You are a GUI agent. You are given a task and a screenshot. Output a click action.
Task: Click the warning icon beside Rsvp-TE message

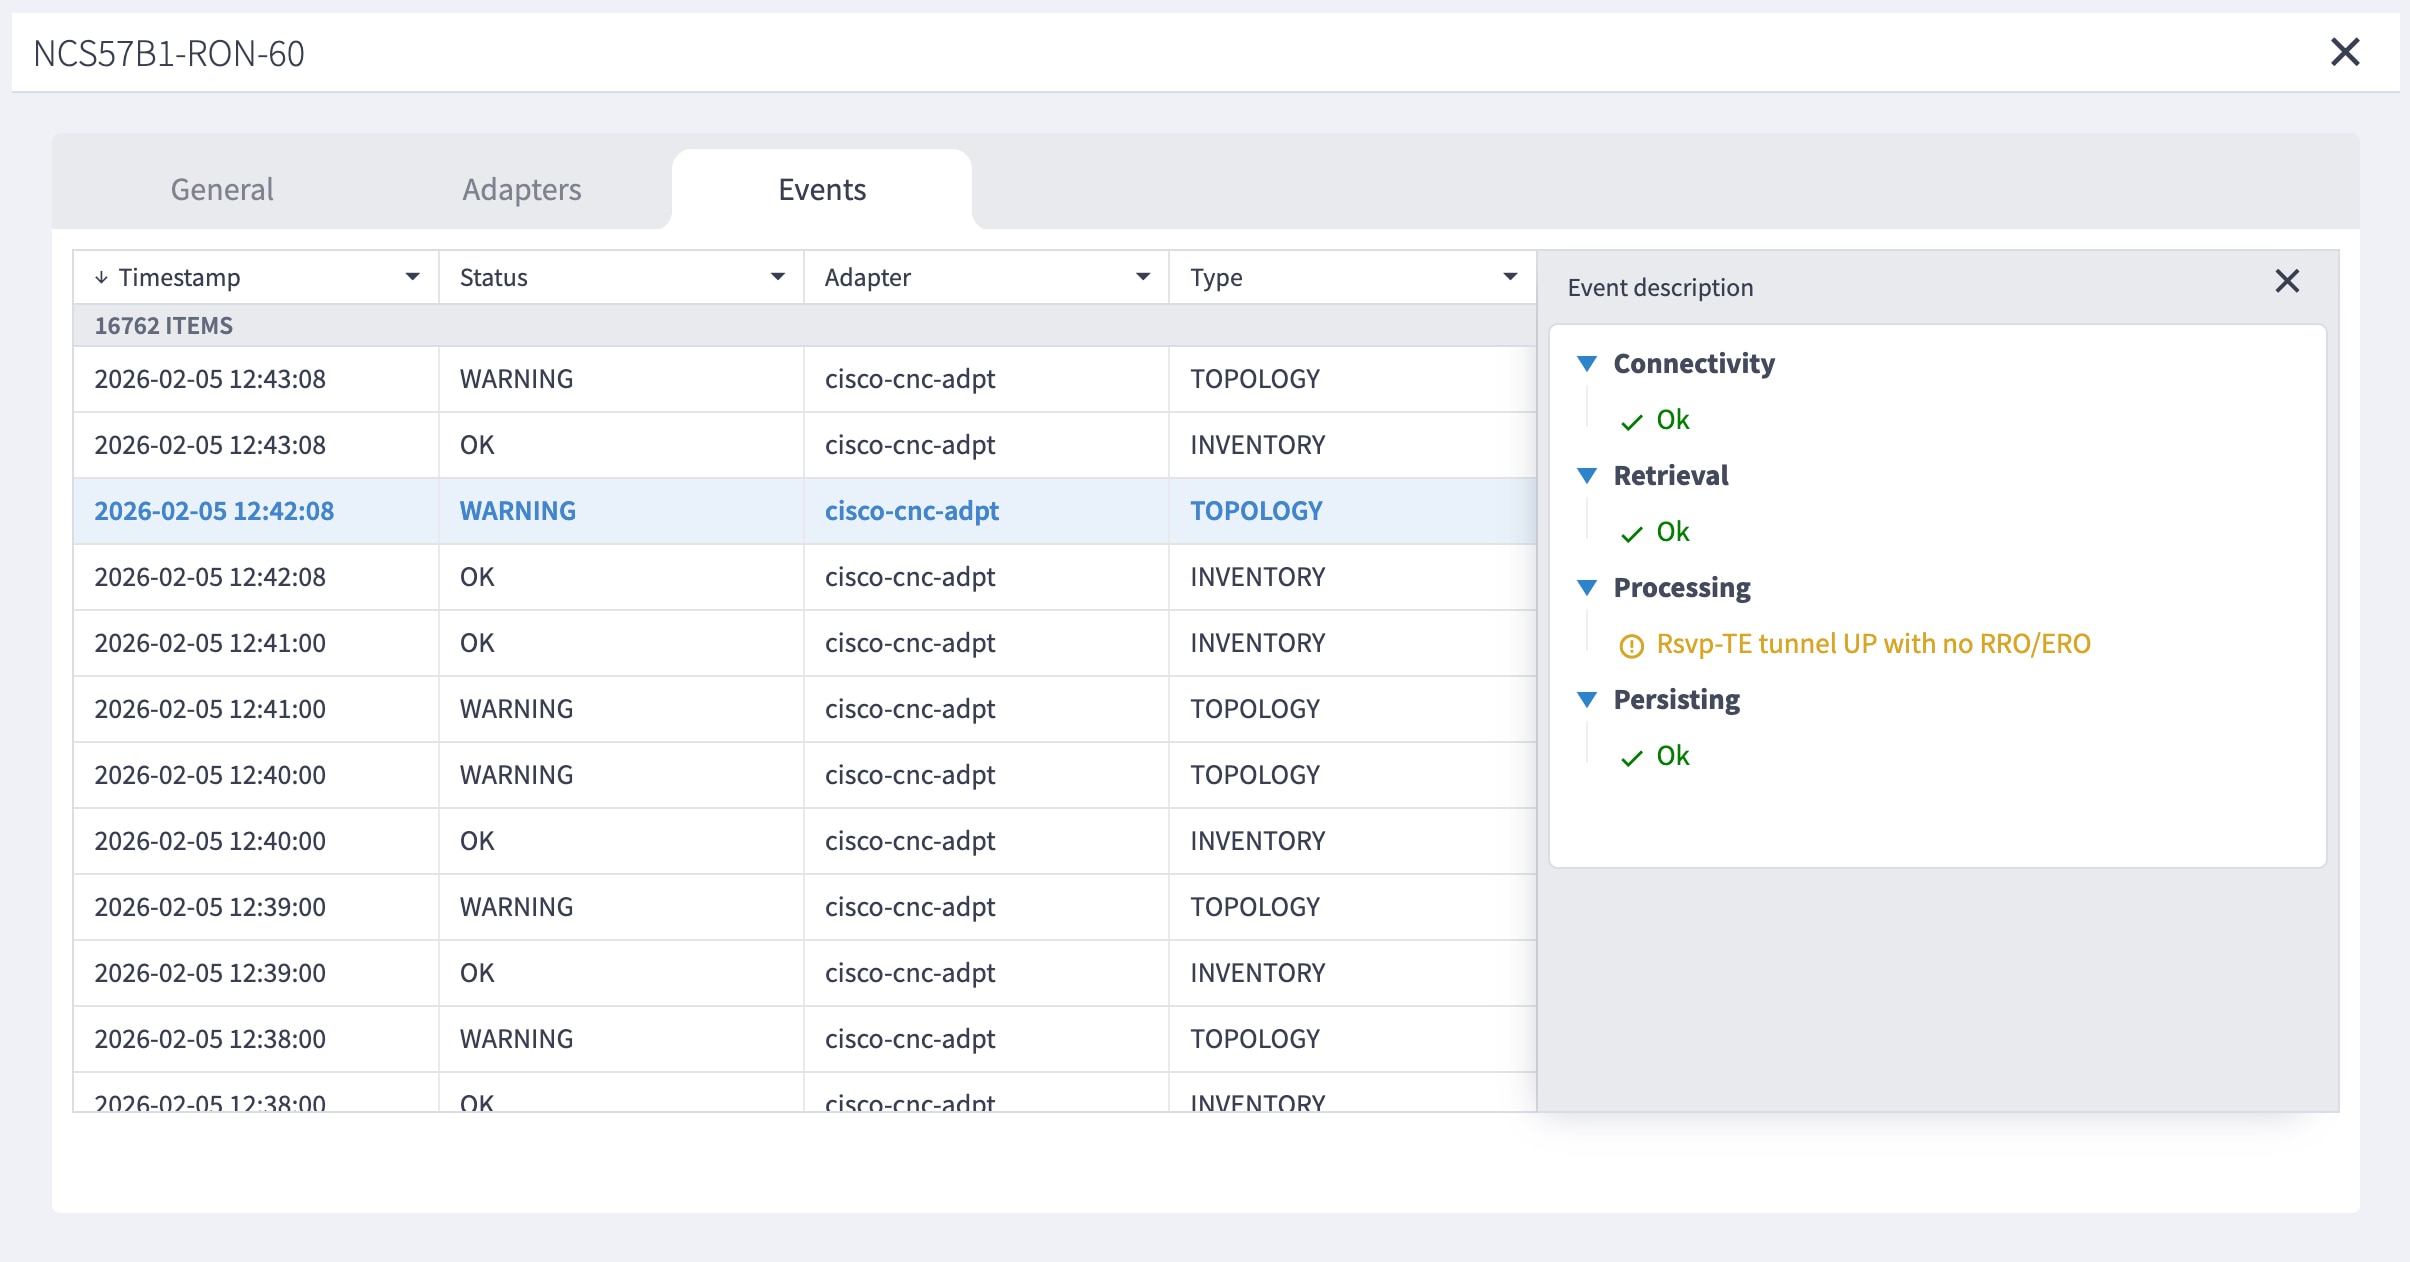[1630, 644]
